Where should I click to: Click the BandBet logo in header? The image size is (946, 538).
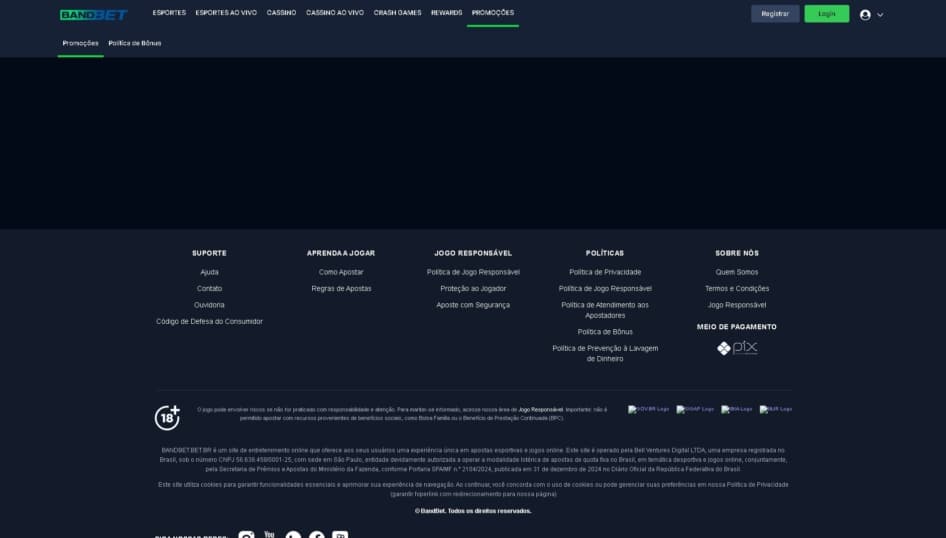pos(93,14)
